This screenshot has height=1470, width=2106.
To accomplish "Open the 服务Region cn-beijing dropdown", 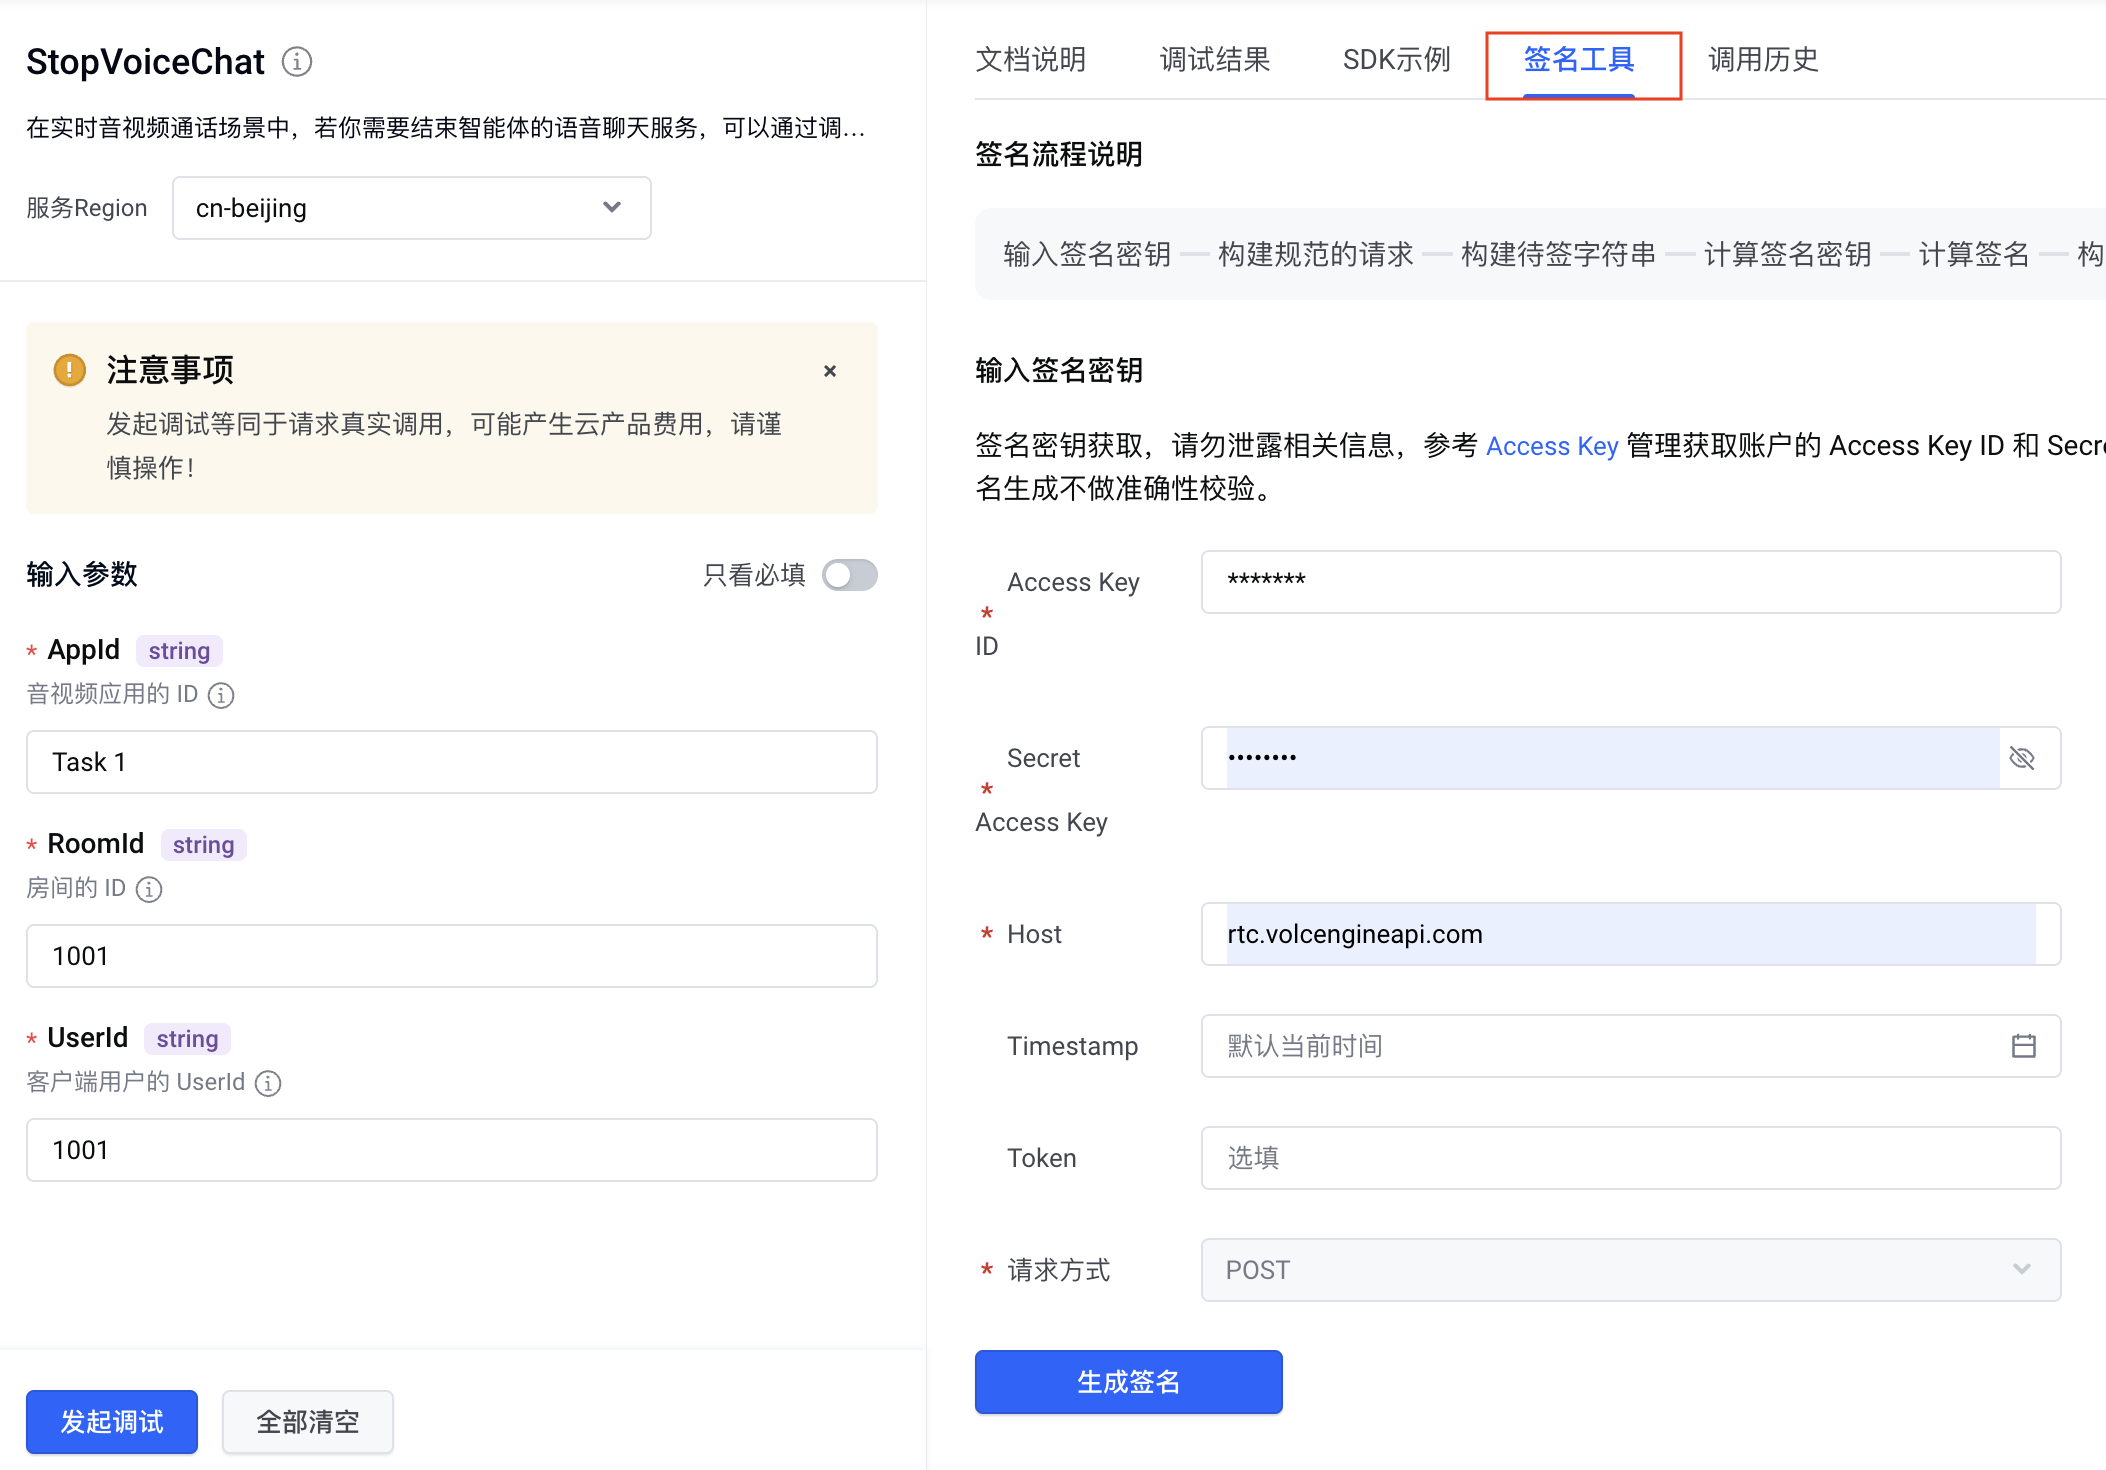I will coord(411,208).
